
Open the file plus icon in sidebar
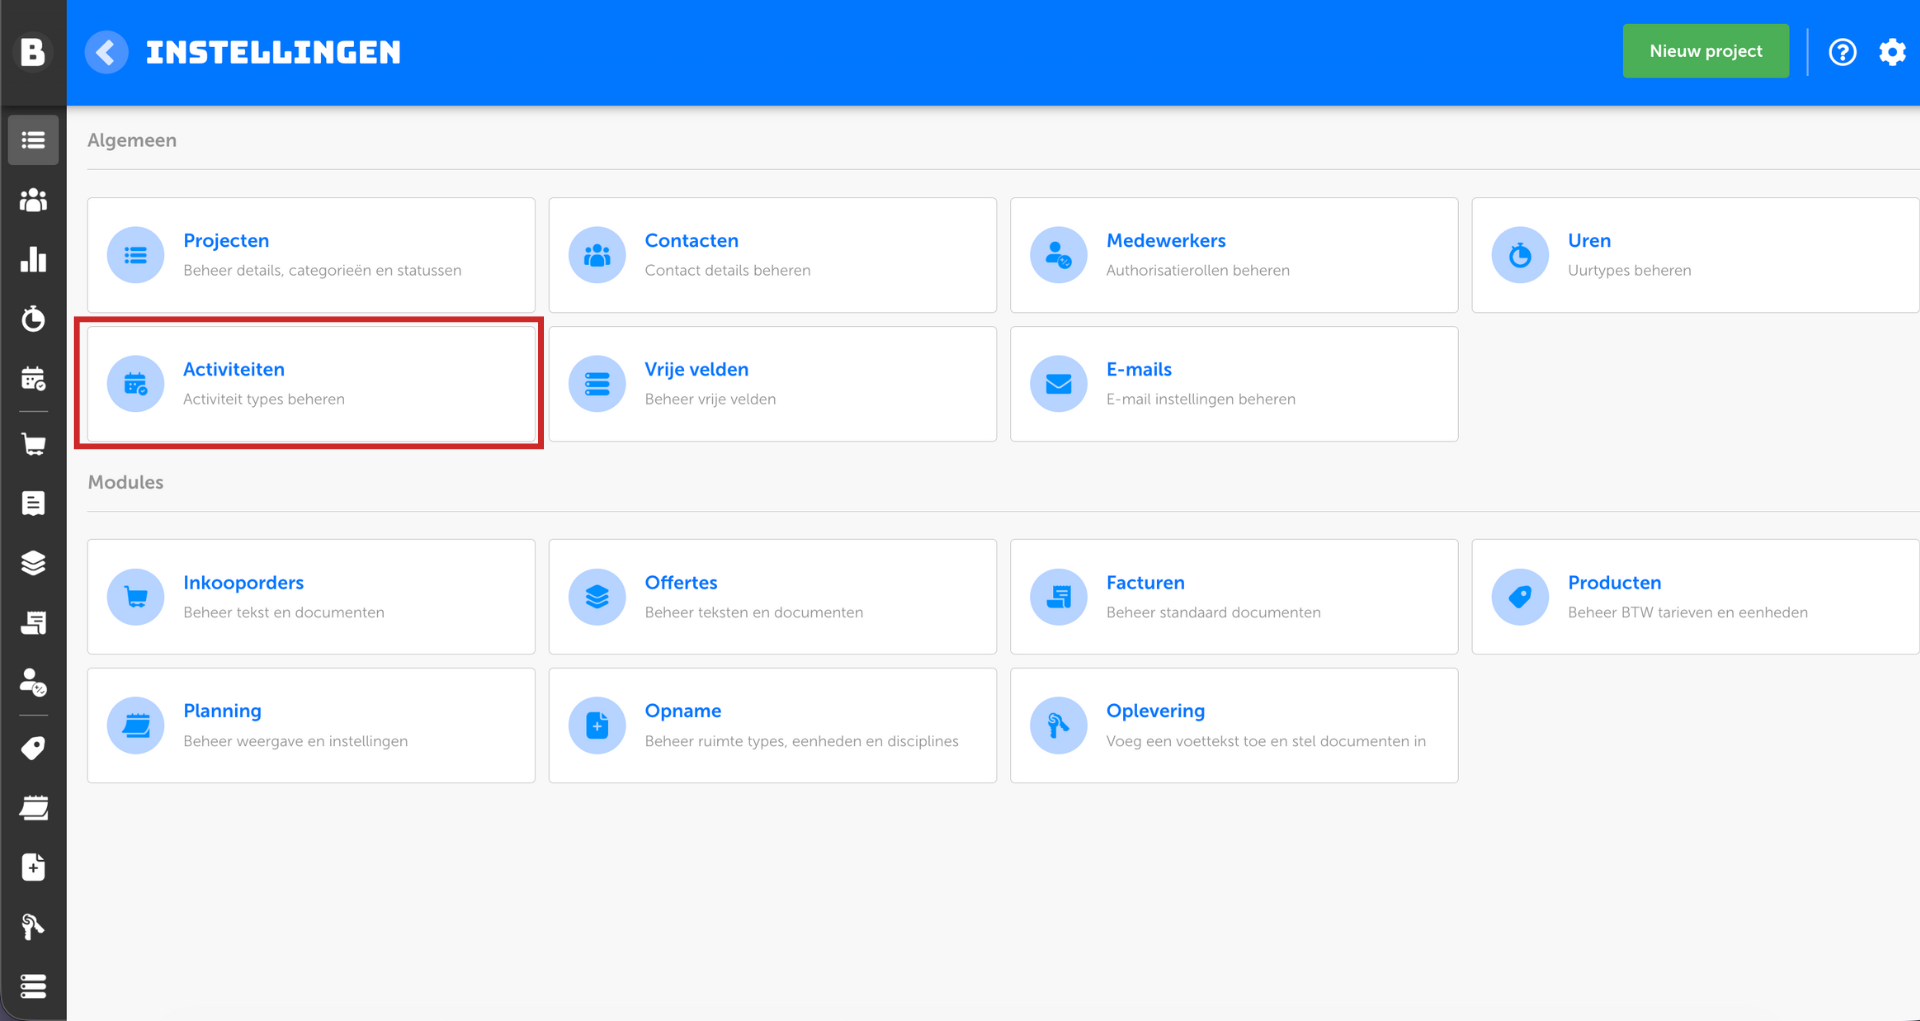tap(33, 867)
